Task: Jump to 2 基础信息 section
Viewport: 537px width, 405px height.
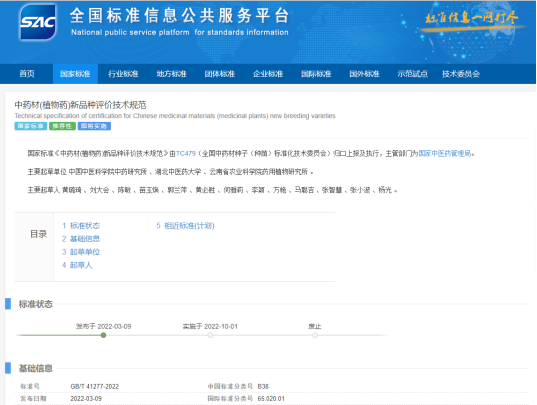Action: (81, 239)
